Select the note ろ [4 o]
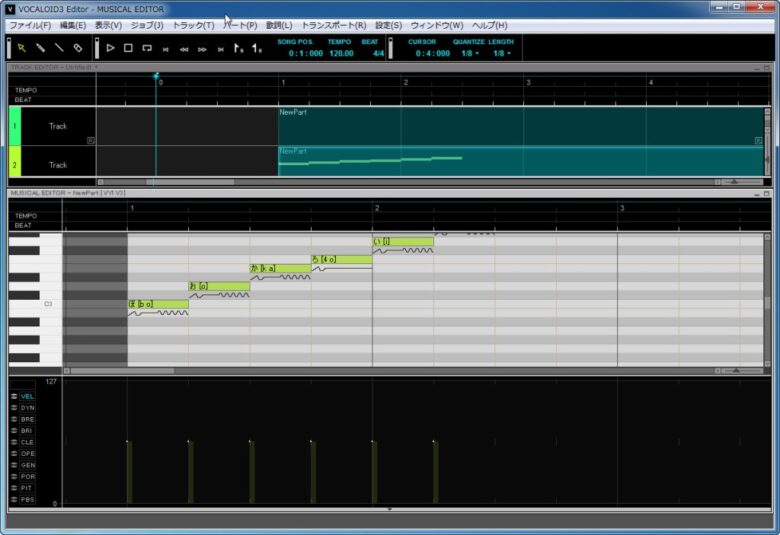780x535 pixels. [342, 259]
